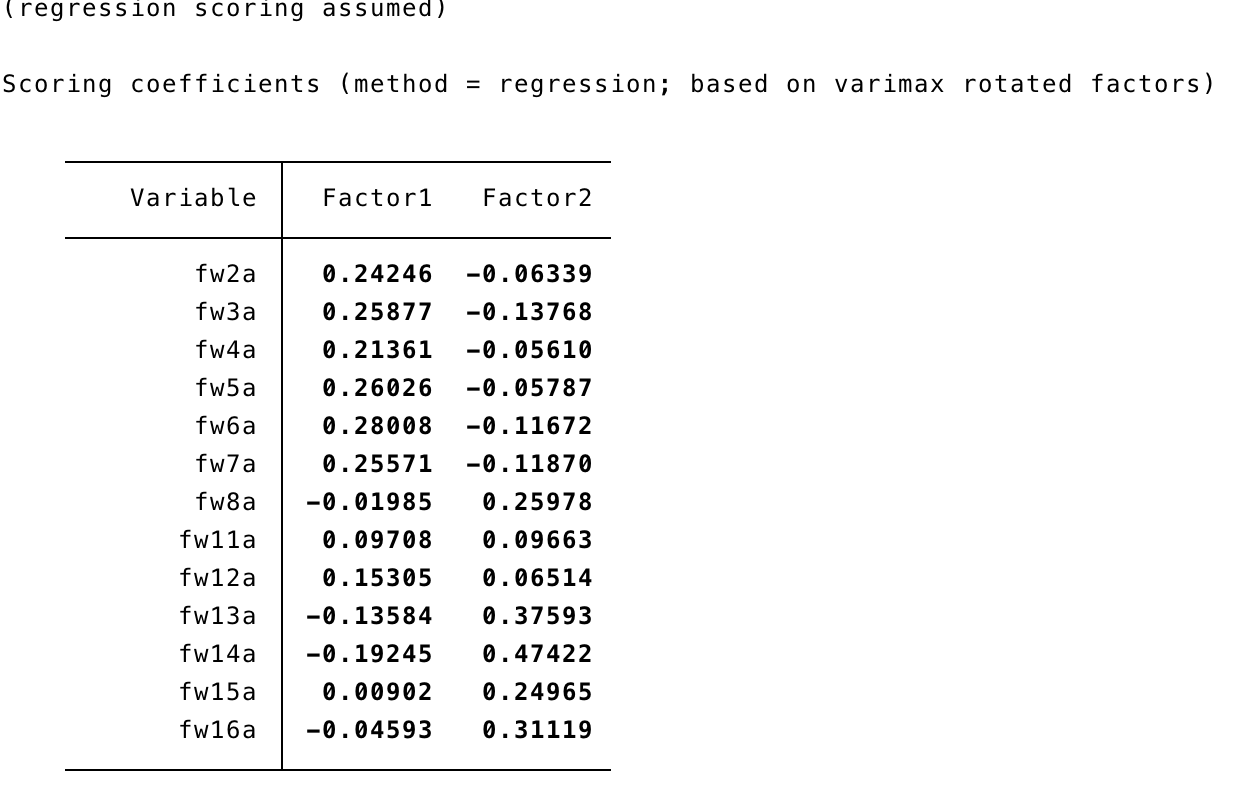Click the Scoring coefficients title line
This screenshot has width=1236, height=788.
click(x=608, y=84)
